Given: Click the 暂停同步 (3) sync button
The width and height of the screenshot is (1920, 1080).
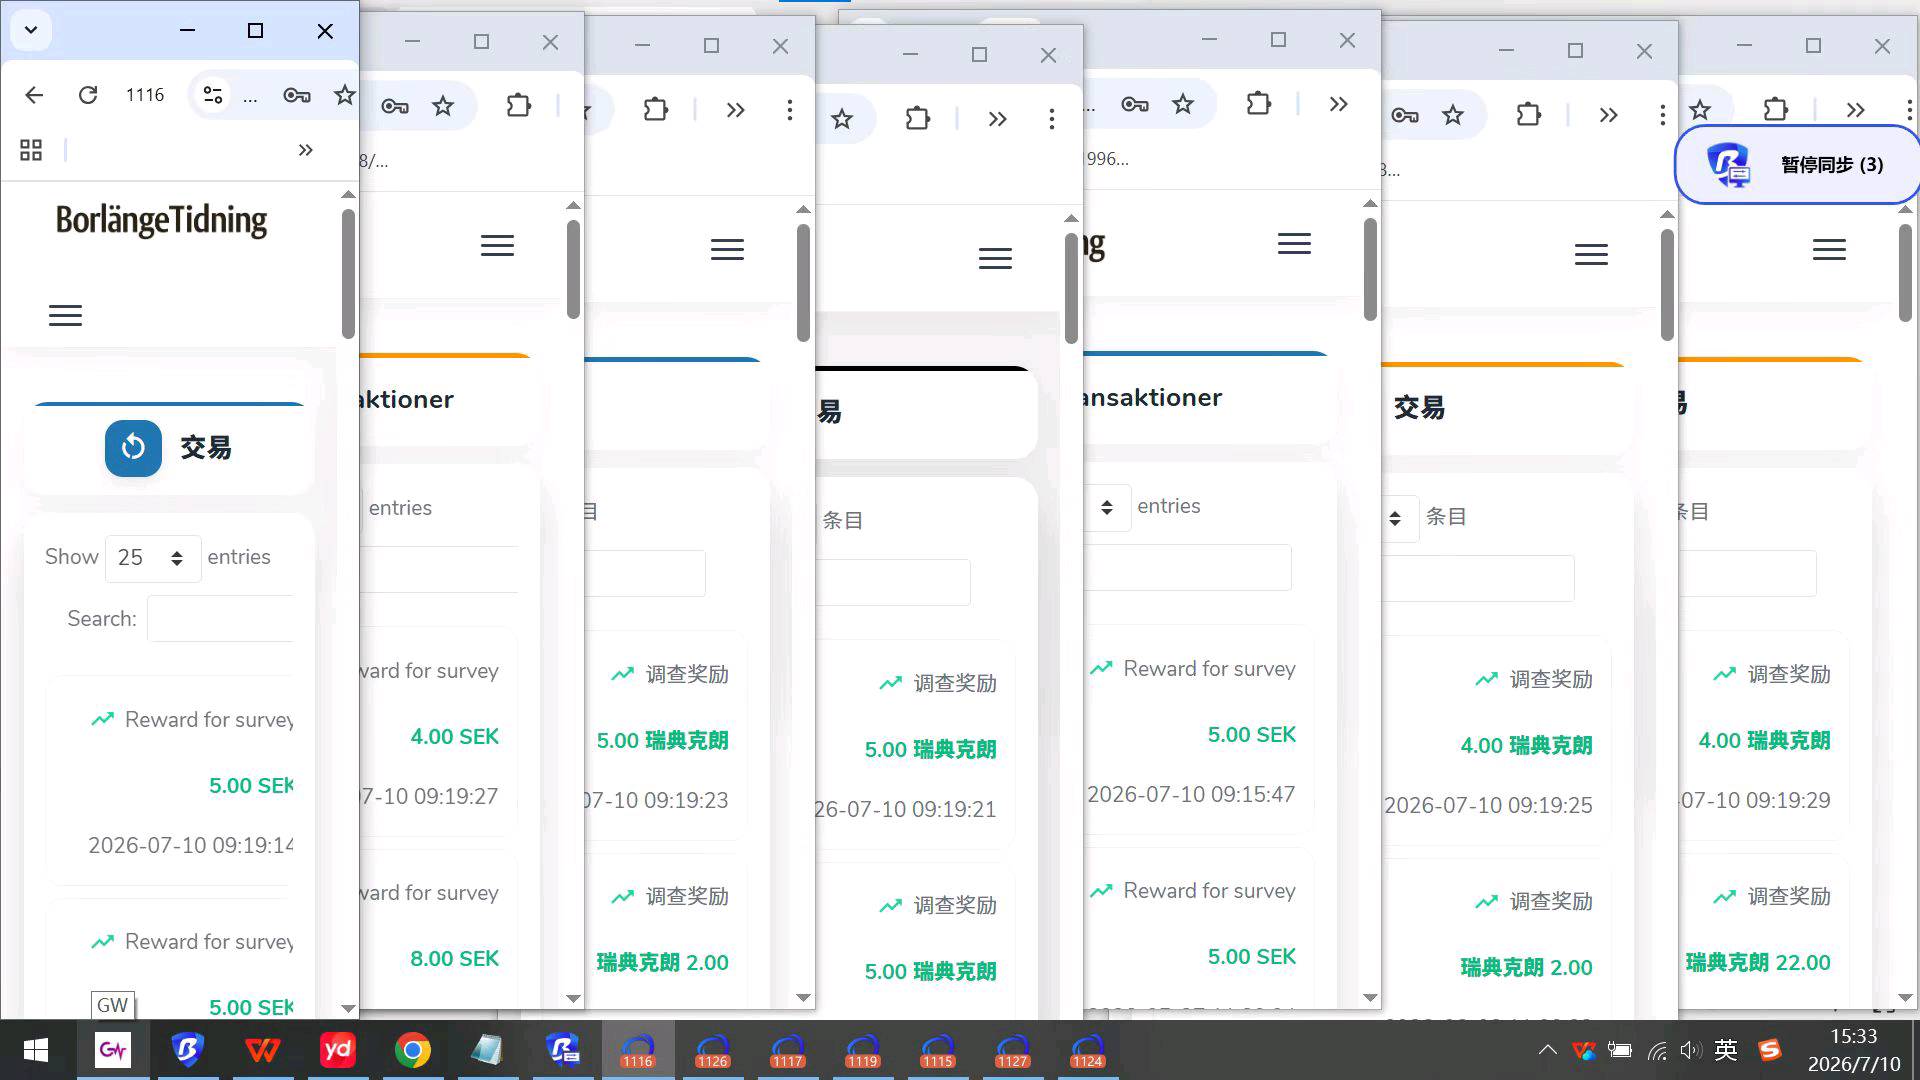Looking at the screenshot, I should (1798, 165).
